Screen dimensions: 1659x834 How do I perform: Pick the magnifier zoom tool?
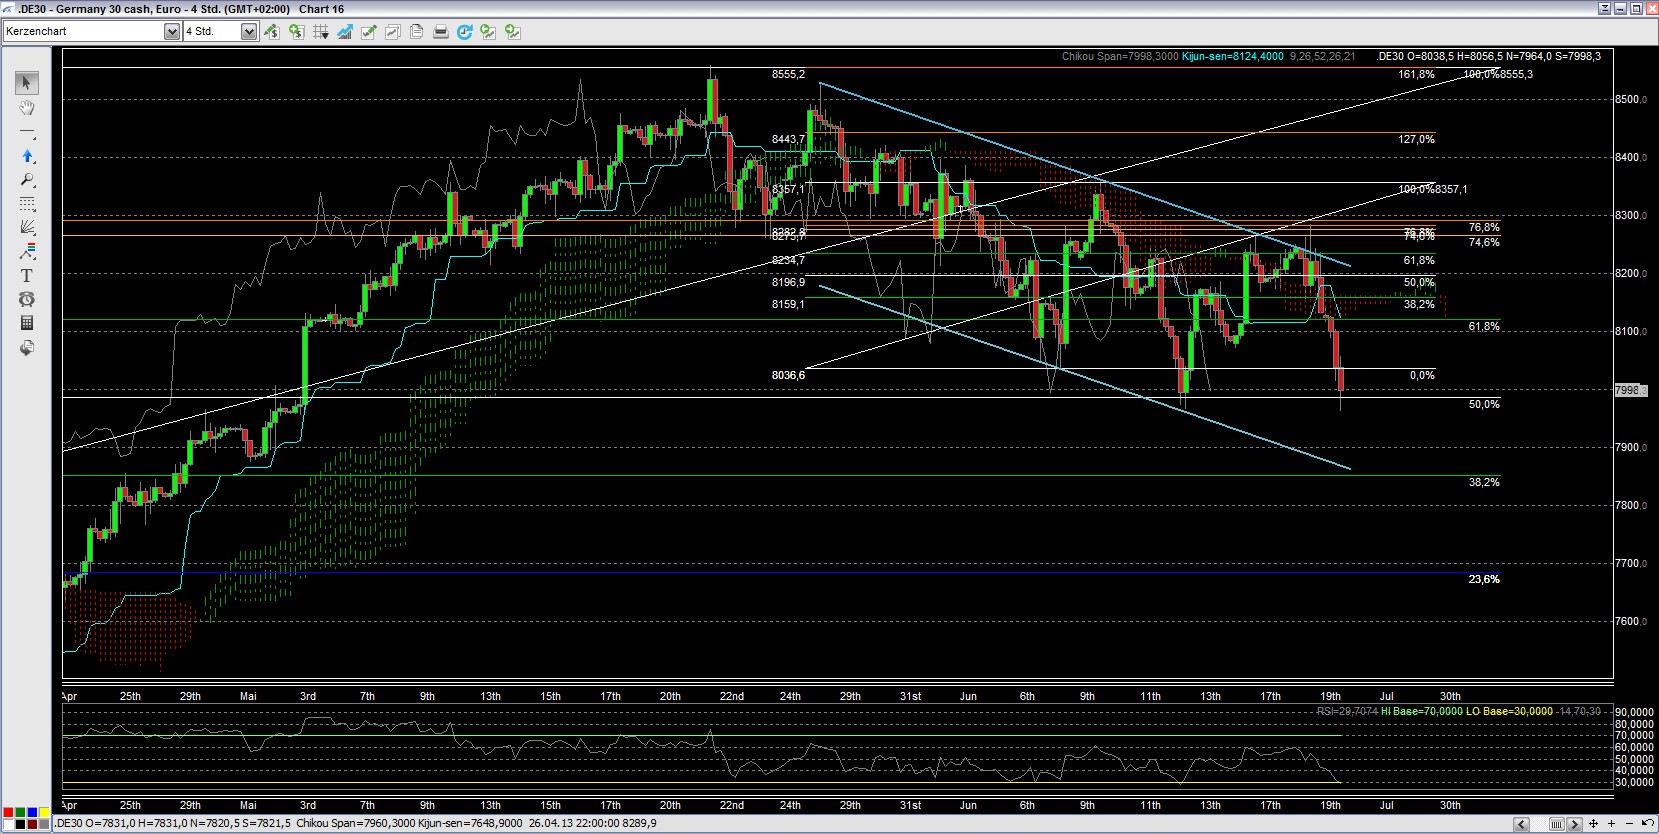point(27,180)
